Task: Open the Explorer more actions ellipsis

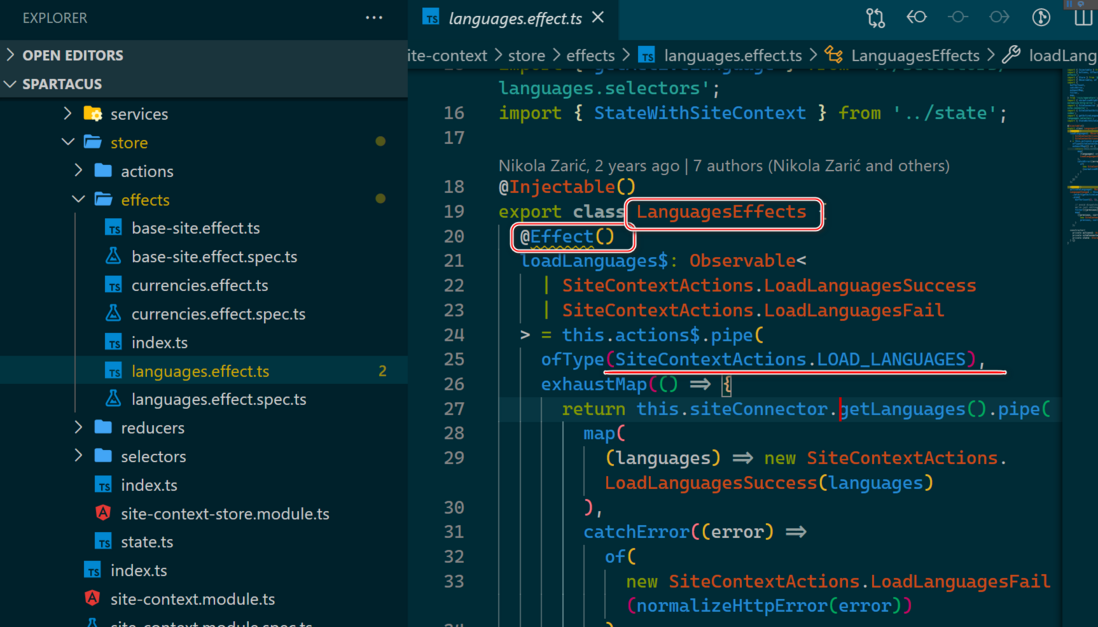Action: pos(374,18)
